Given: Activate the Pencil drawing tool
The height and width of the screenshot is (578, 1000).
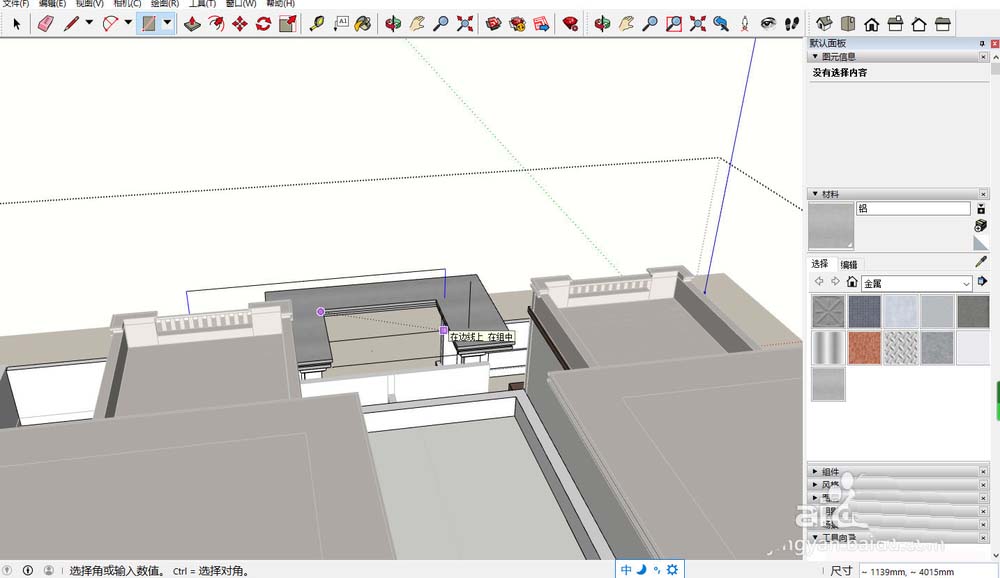Looking at the screenshot, I should (x=71, y=22).
